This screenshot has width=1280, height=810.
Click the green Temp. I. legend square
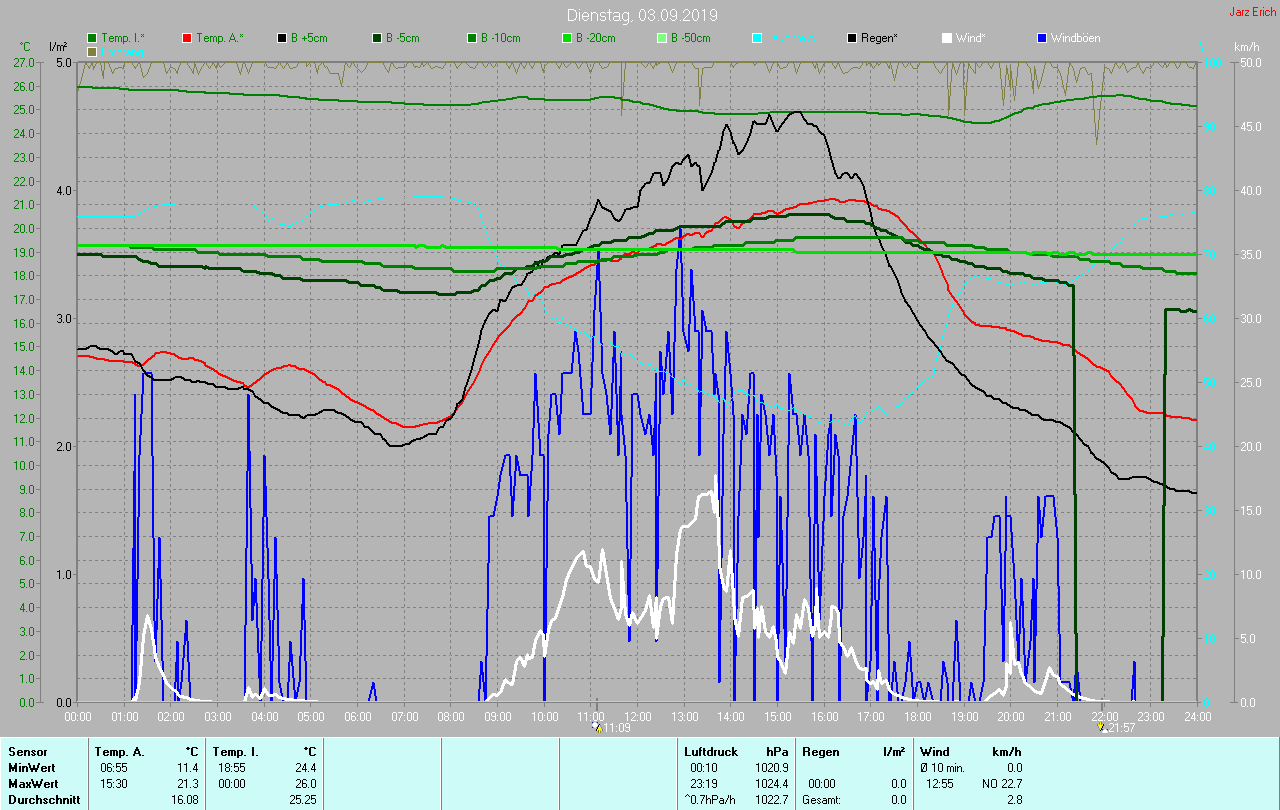[x=93, y=38]
